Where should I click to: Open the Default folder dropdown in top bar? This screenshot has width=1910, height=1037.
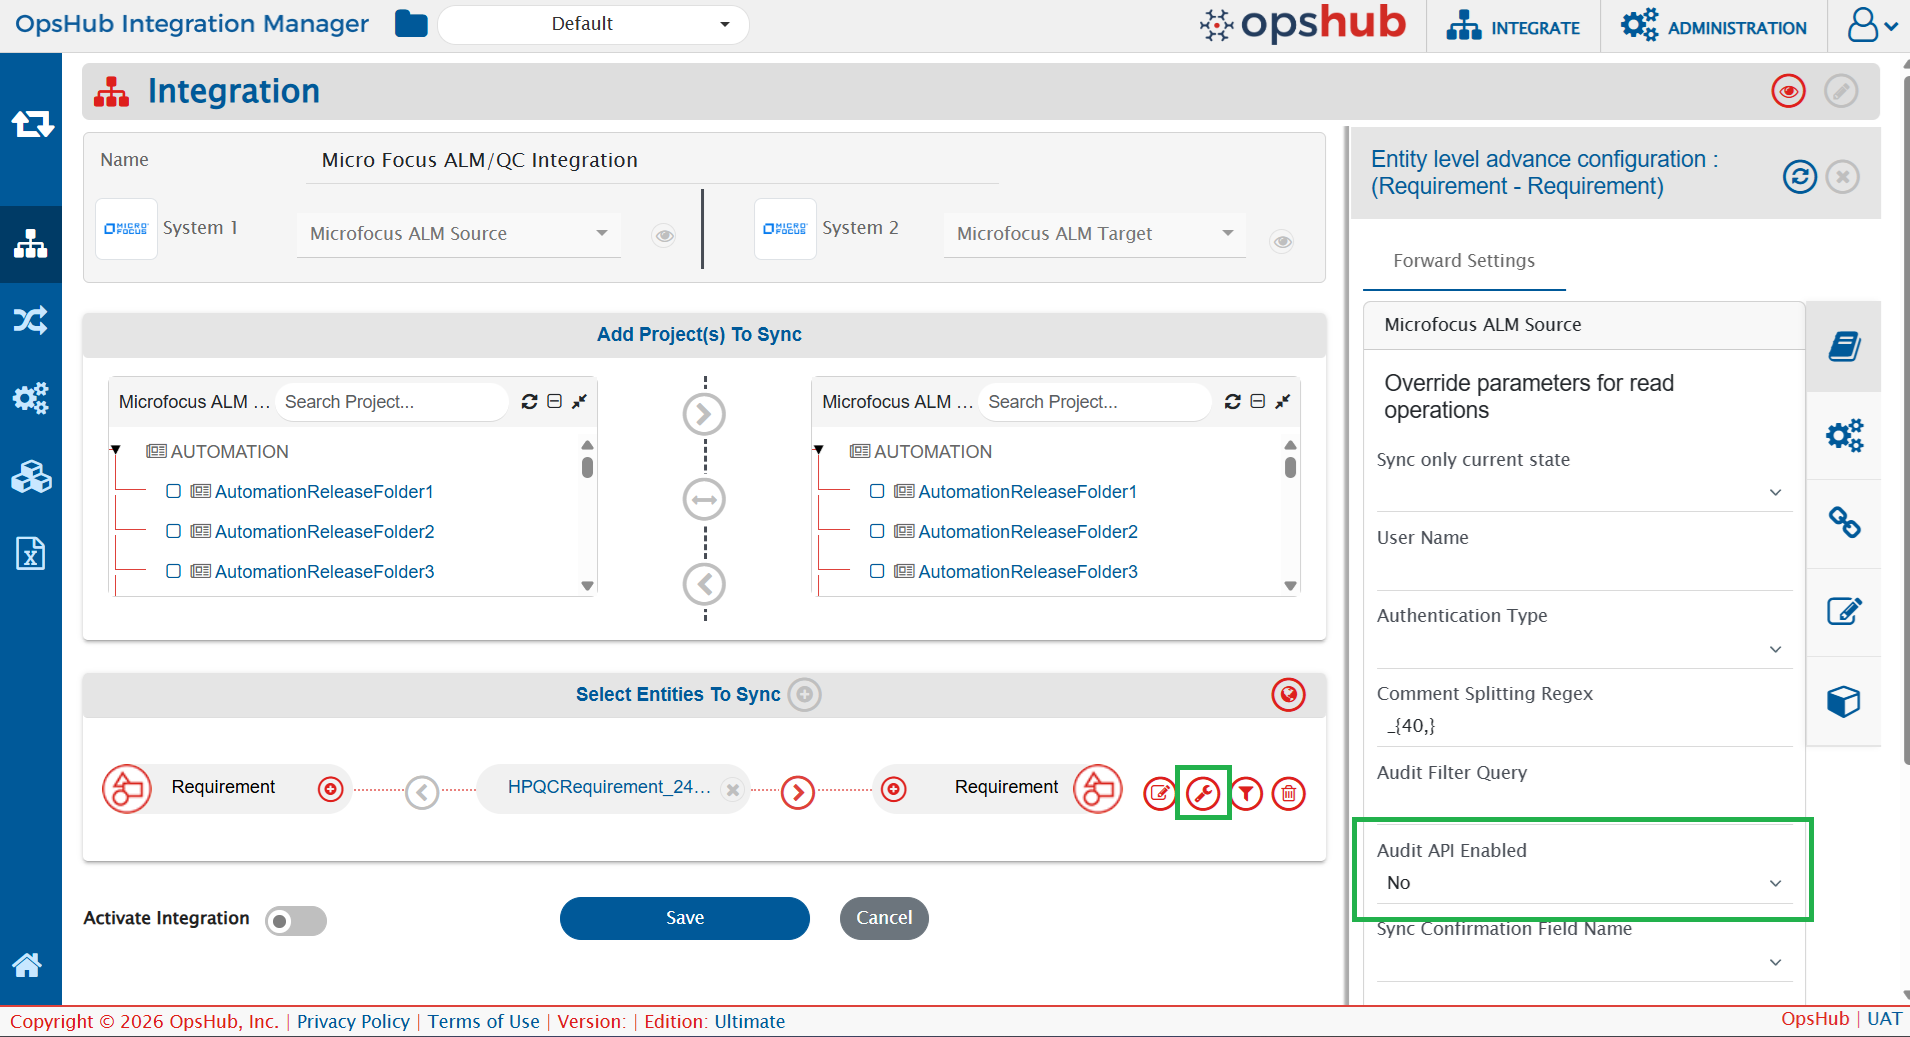coord(593,24)
